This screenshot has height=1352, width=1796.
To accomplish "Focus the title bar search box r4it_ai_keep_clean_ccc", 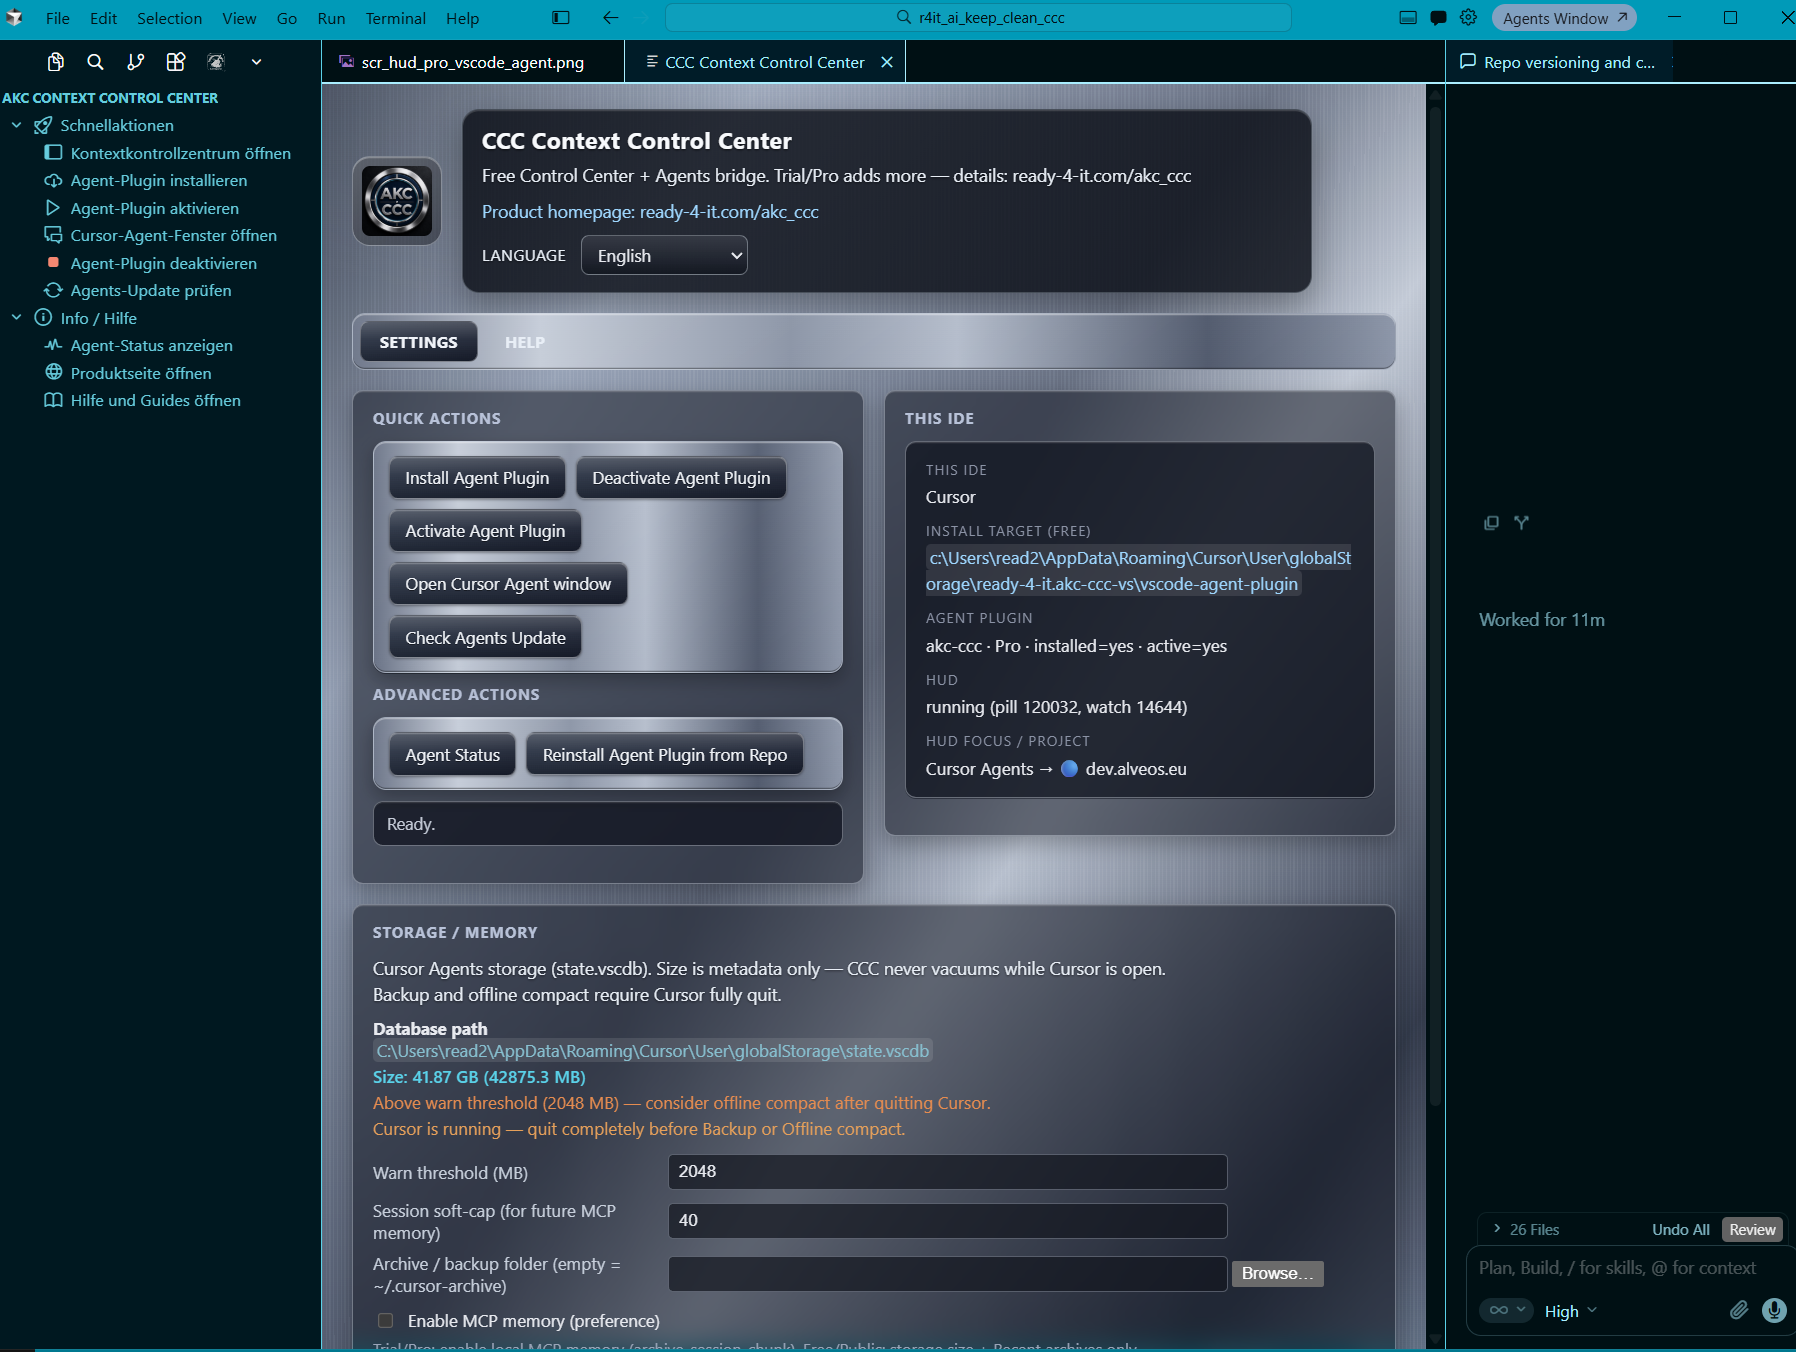I will [x=978, y=18].
